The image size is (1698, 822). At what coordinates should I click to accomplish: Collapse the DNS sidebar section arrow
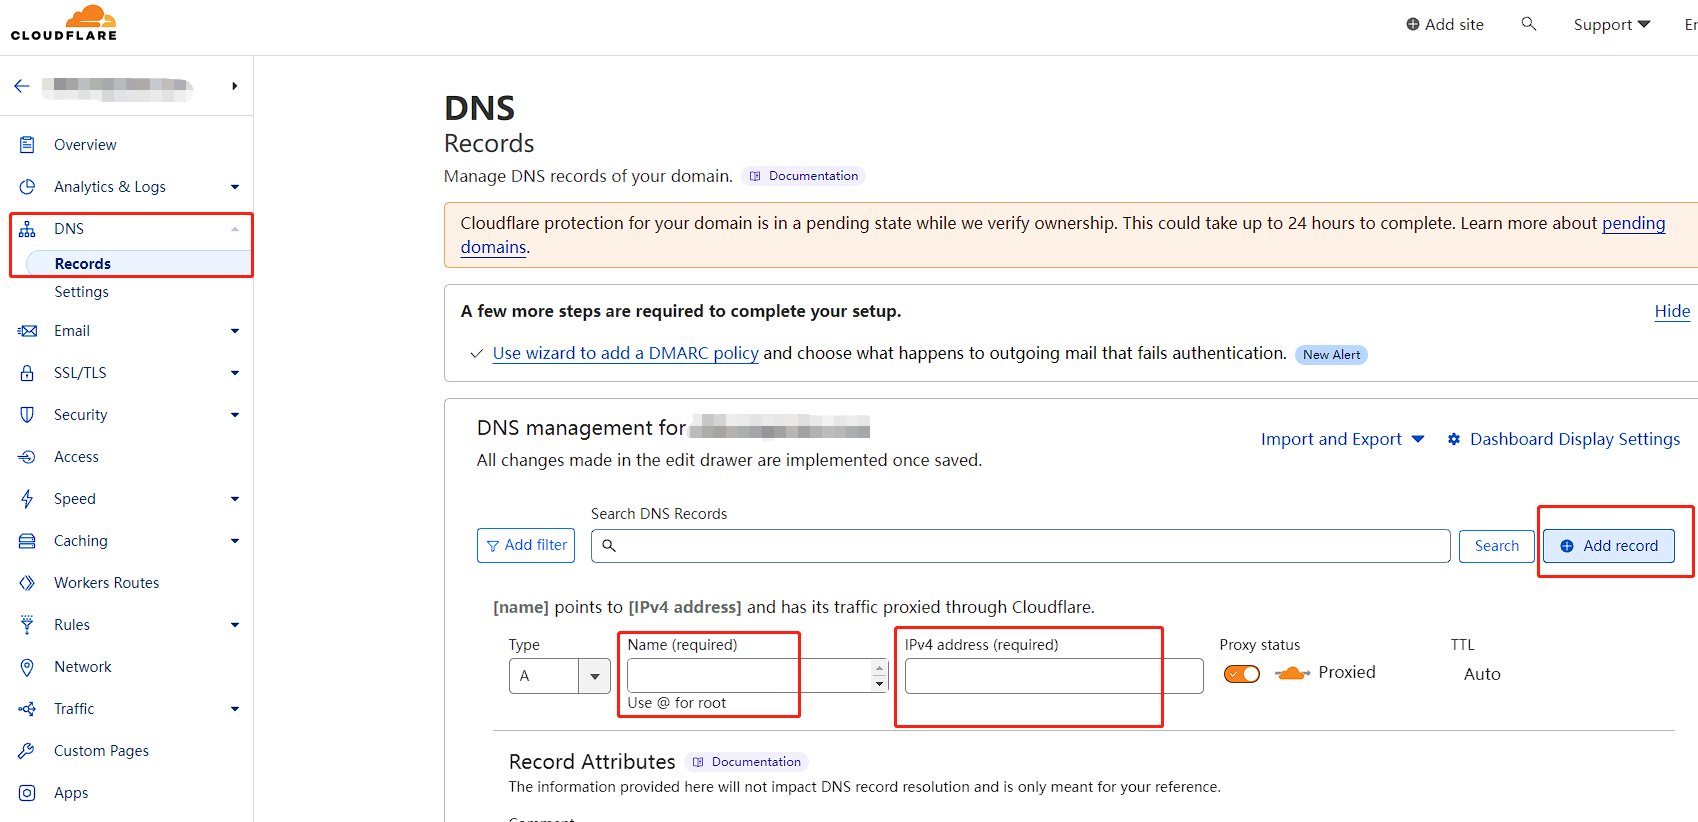tap(235, 229)
